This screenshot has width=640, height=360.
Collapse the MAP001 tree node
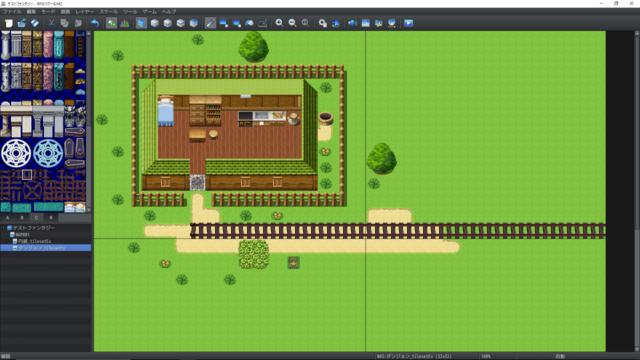7,235
